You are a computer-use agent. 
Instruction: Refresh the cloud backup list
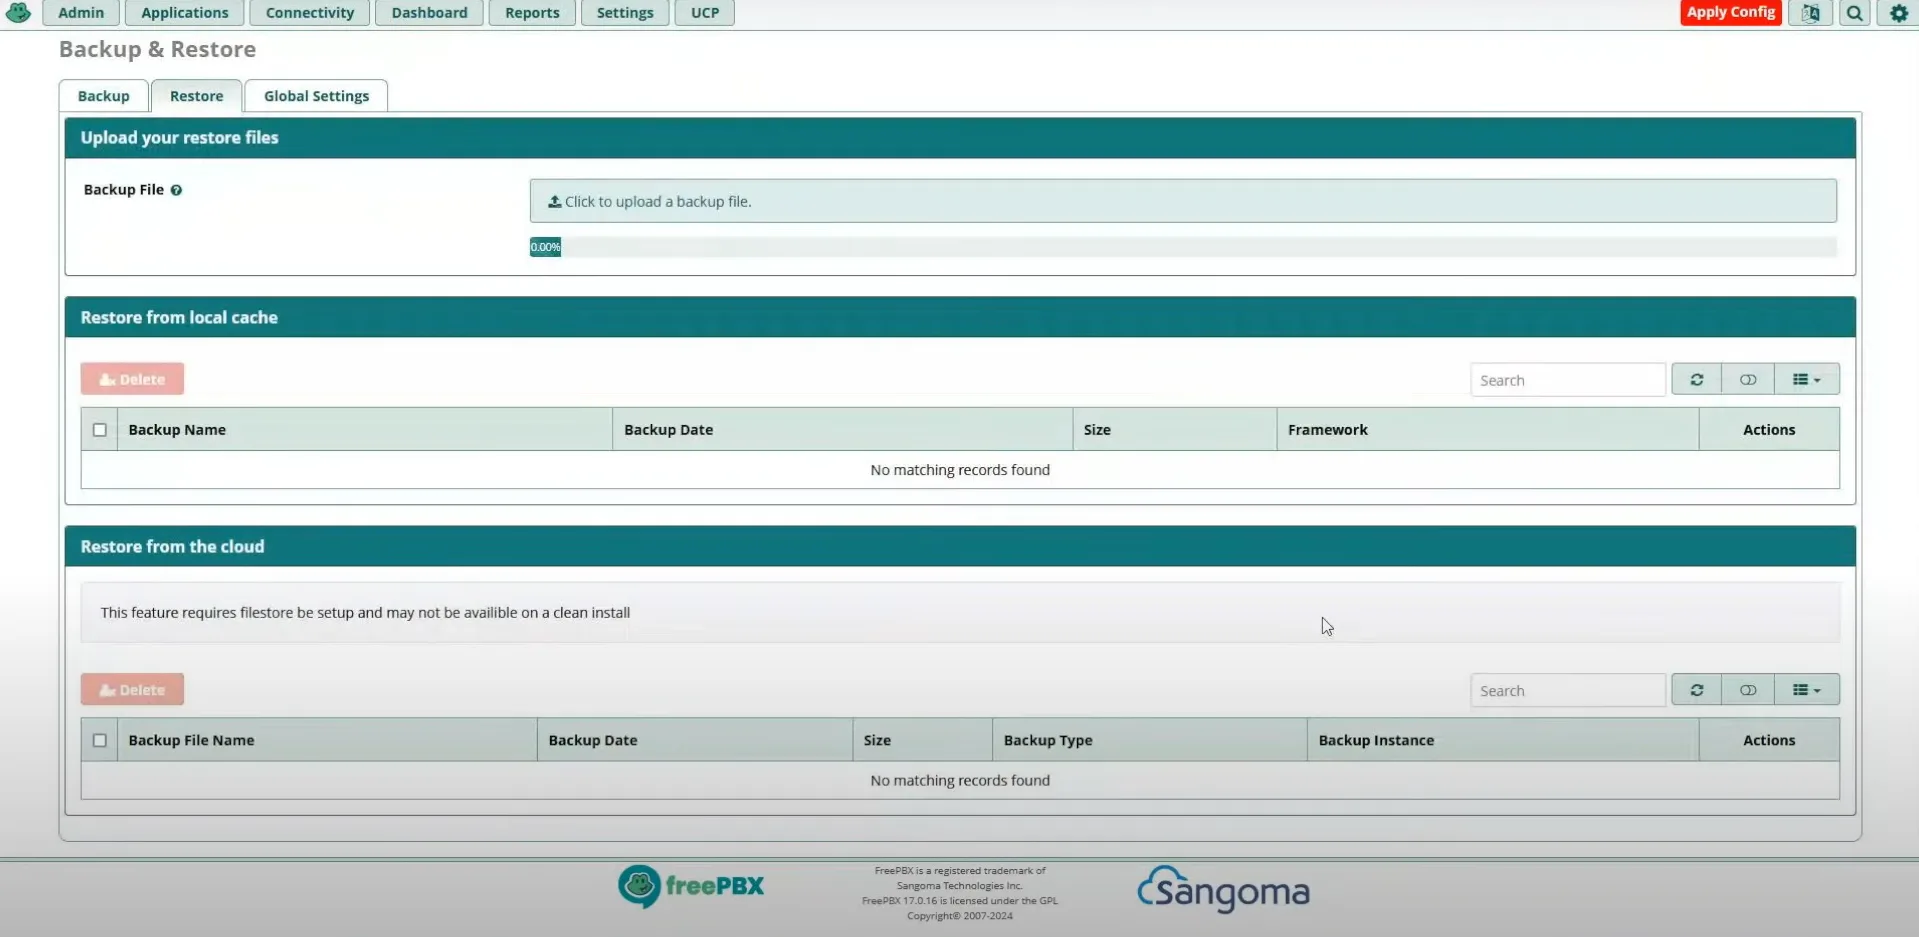(x=1696, y=689)
